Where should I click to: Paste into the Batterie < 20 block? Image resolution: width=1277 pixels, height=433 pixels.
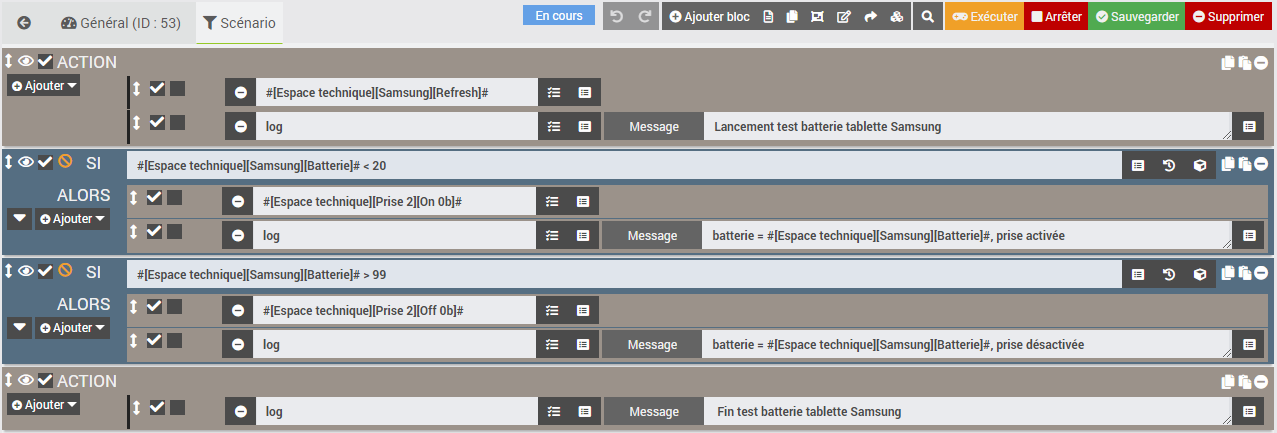1245,164
